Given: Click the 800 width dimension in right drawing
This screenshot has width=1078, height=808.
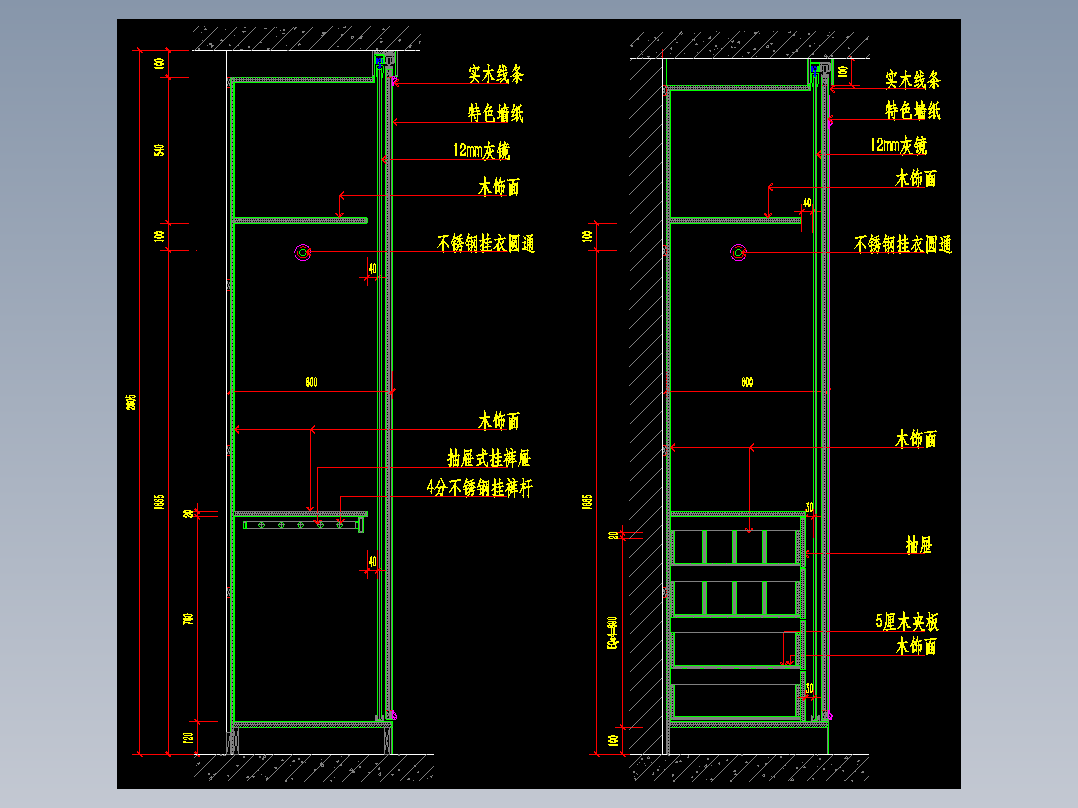Looking at the screenshot, I should pyautogui.click(x=747, y=382).
